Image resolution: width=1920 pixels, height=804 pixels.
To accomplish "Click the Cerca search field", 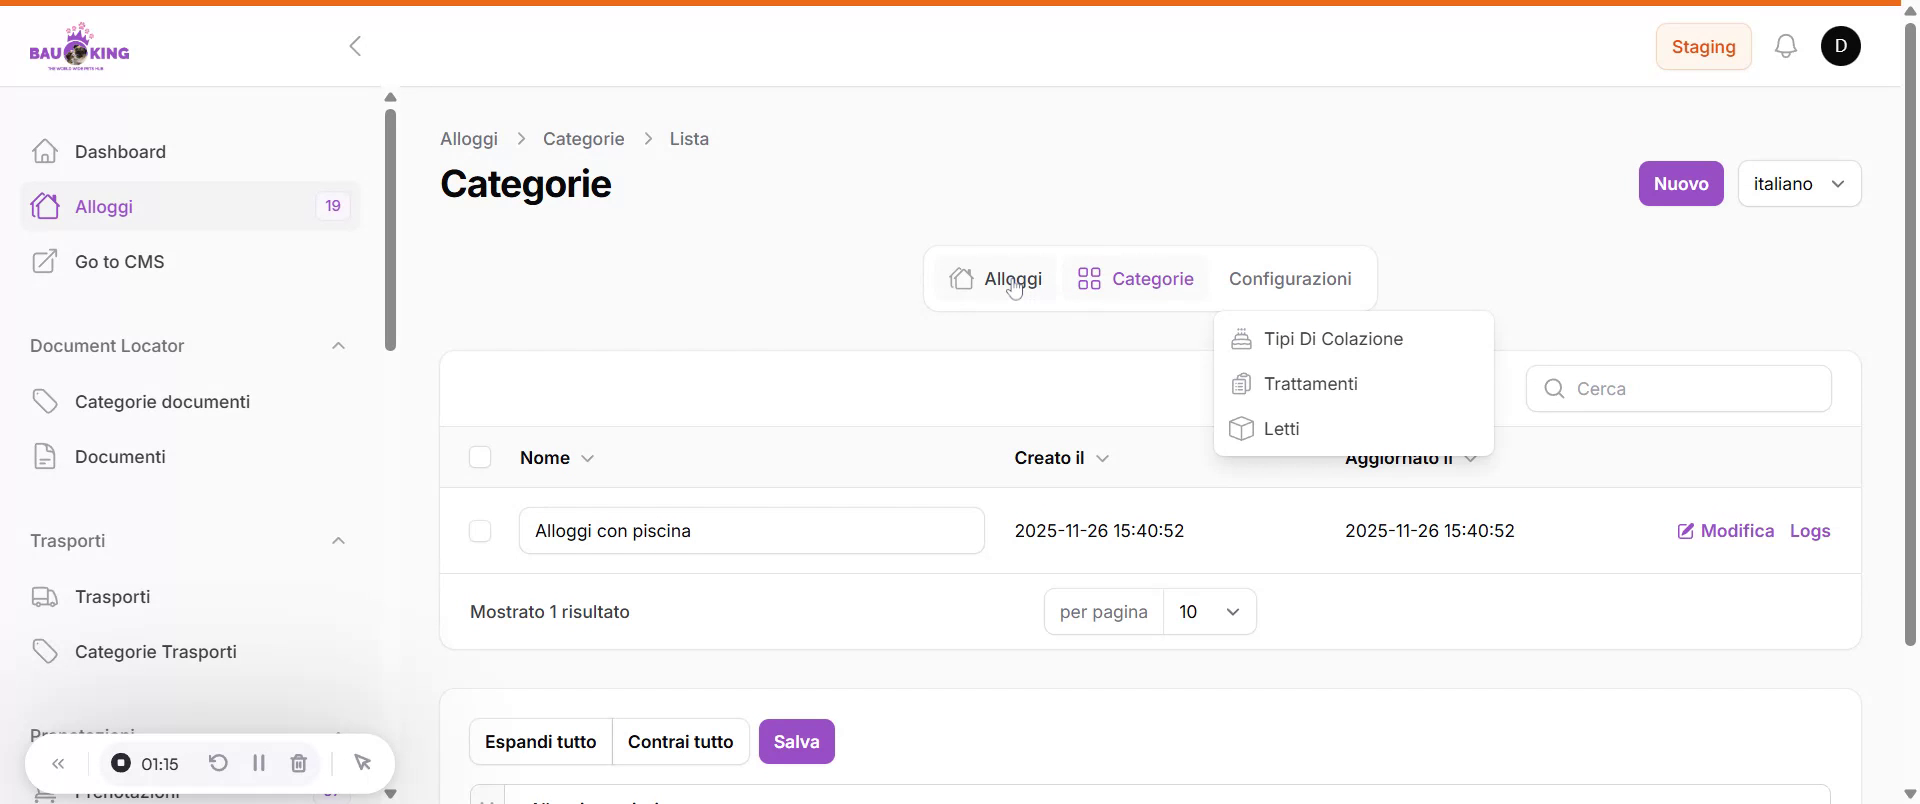I will pyautogui.click(x=1679, y=389).
